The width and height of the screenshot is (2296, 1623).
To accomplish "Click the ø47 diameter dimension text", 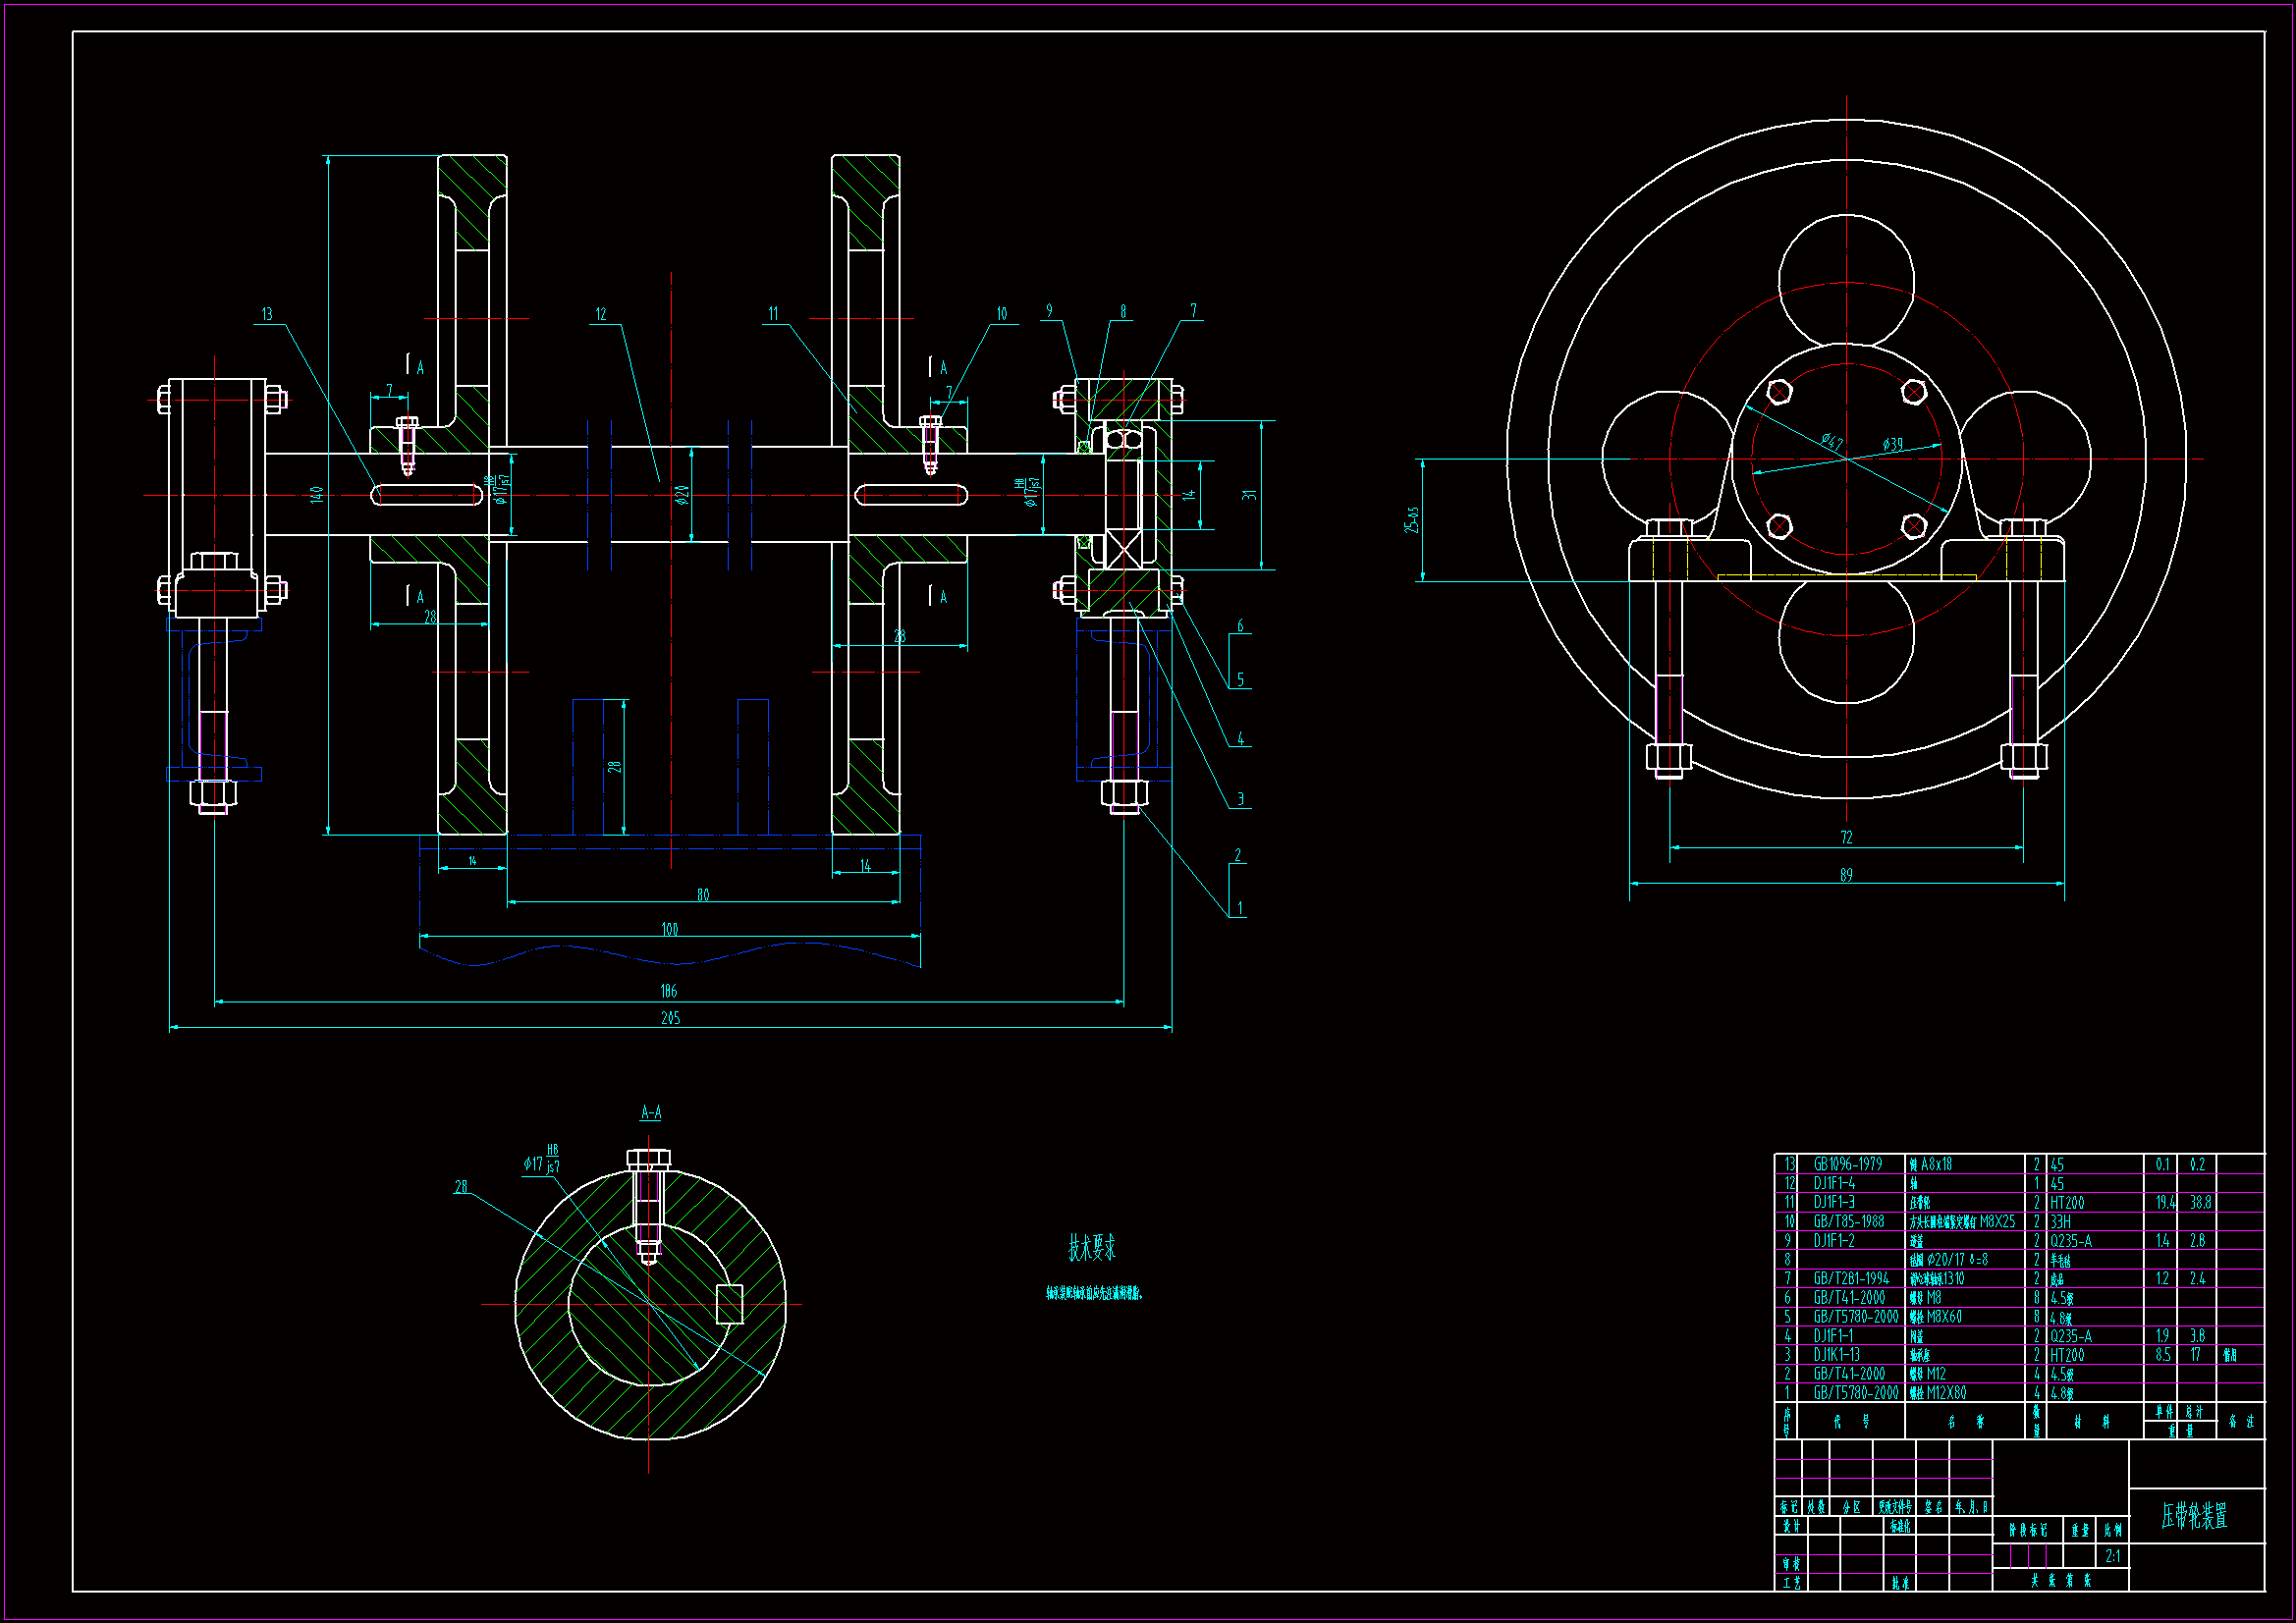I will pyautogui.click(x=1832, y=441).
